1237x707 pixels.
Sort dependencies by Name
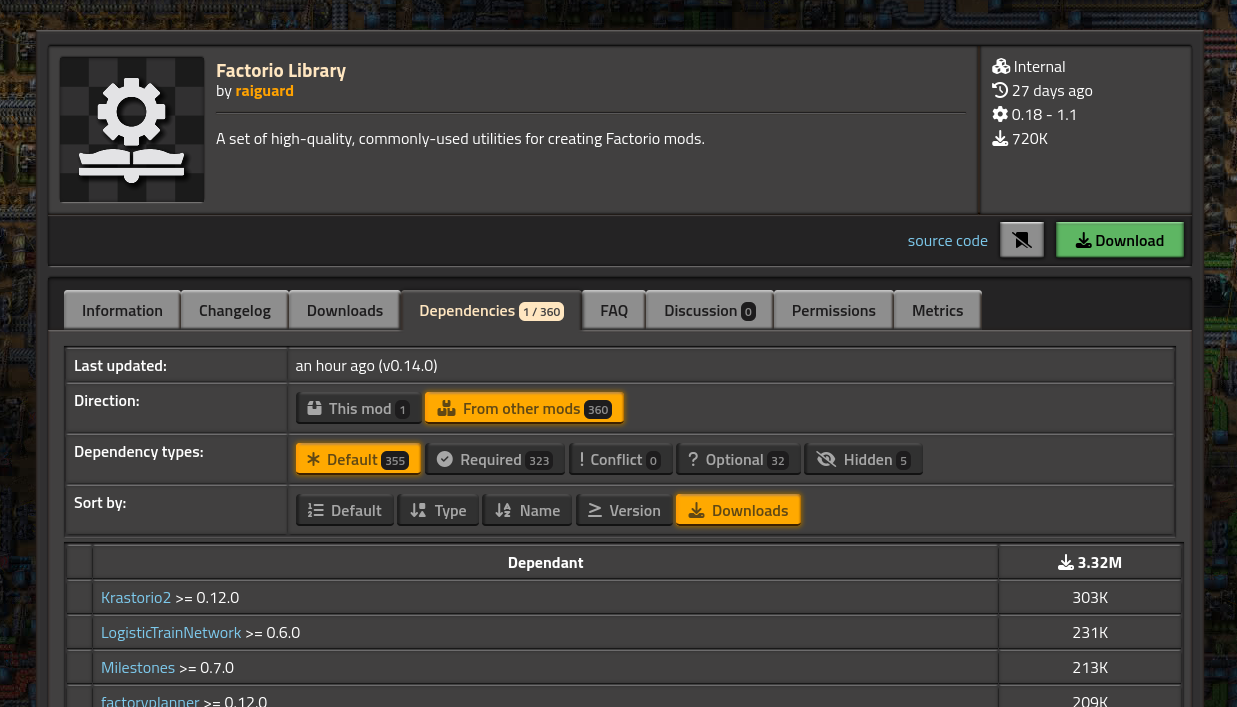point(527,511)
